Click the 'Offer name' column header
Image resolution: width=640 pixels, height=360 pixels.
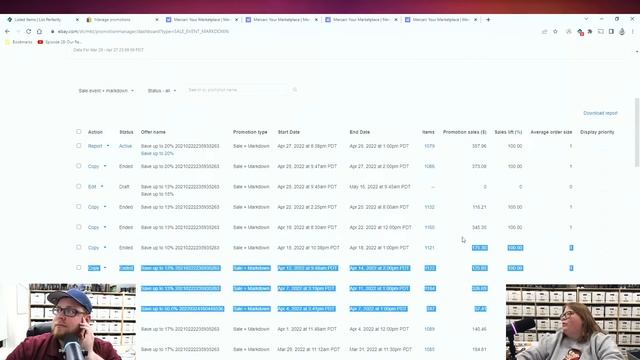coord(153,132)
